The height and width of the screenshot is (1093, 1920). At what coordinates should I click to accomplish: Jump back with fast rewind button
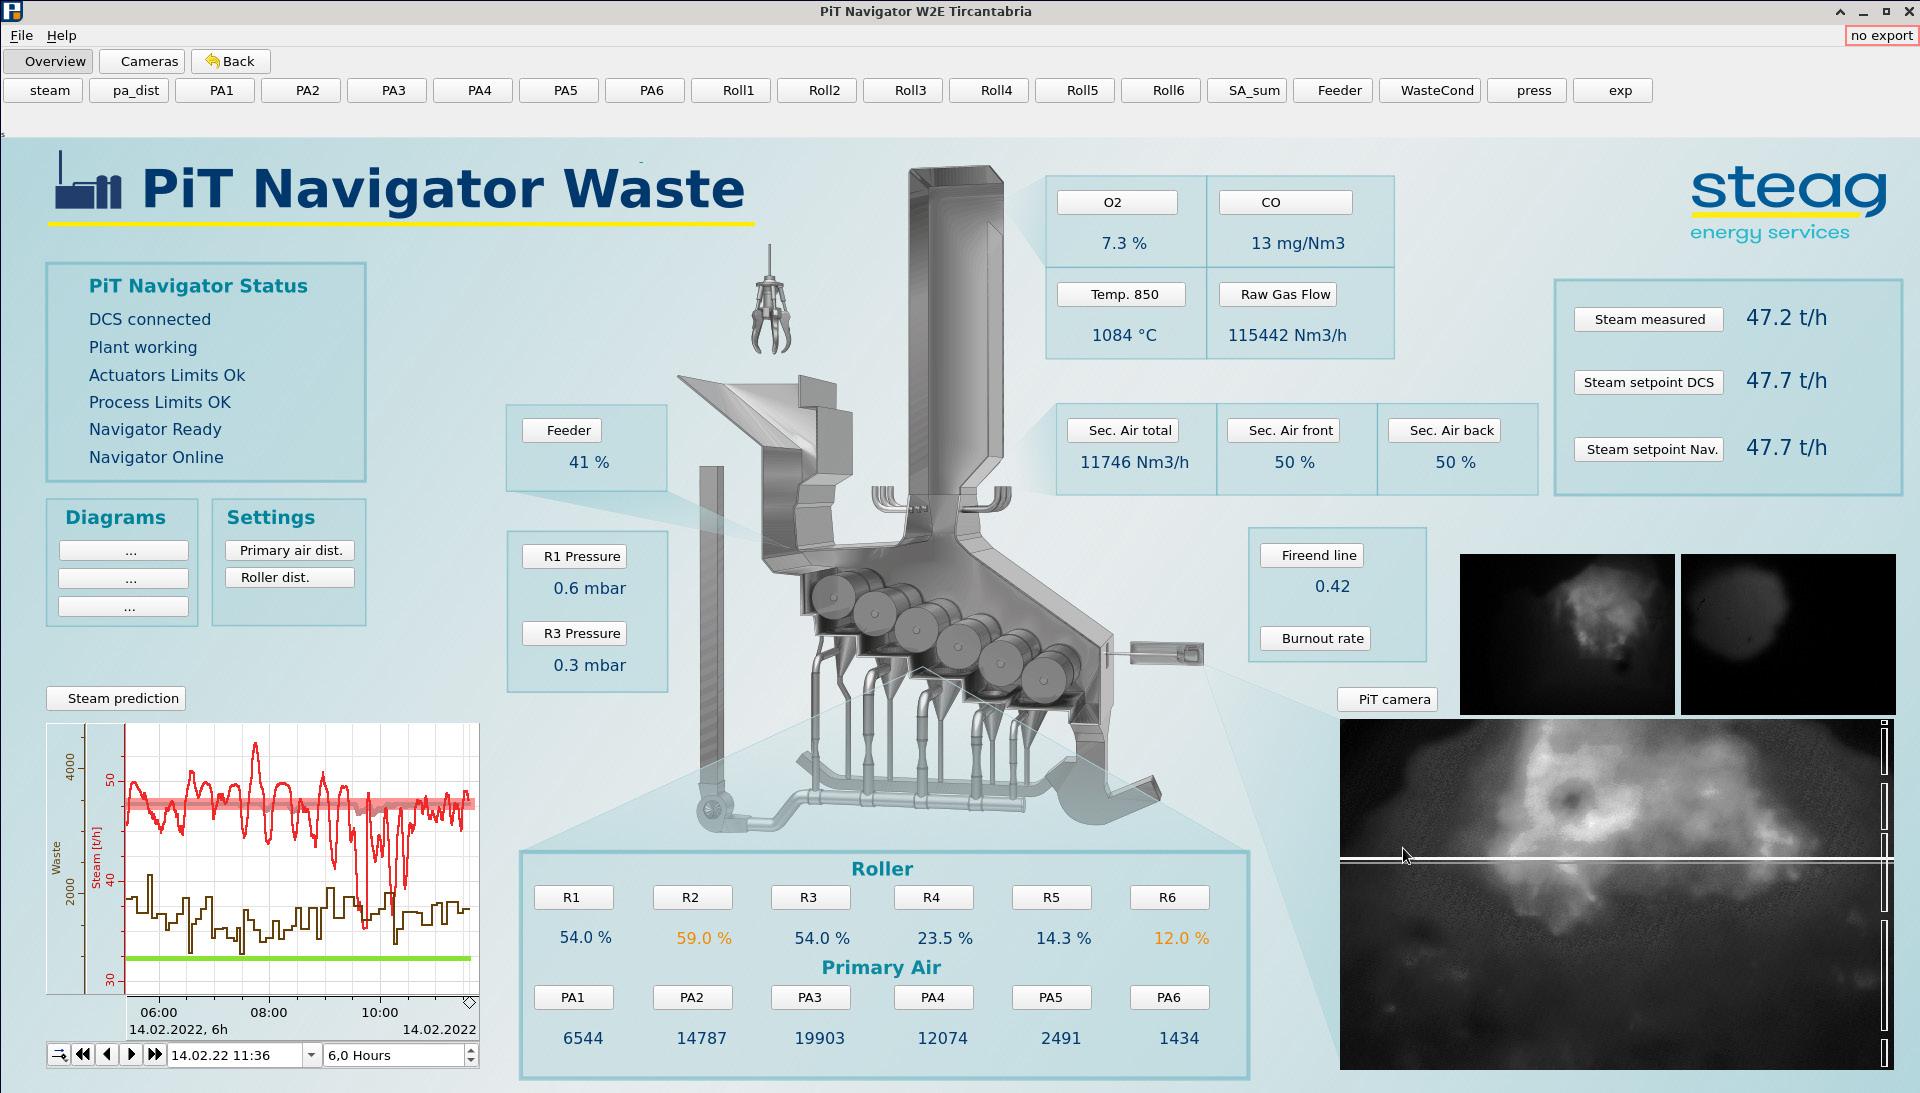coord(83,1055)
